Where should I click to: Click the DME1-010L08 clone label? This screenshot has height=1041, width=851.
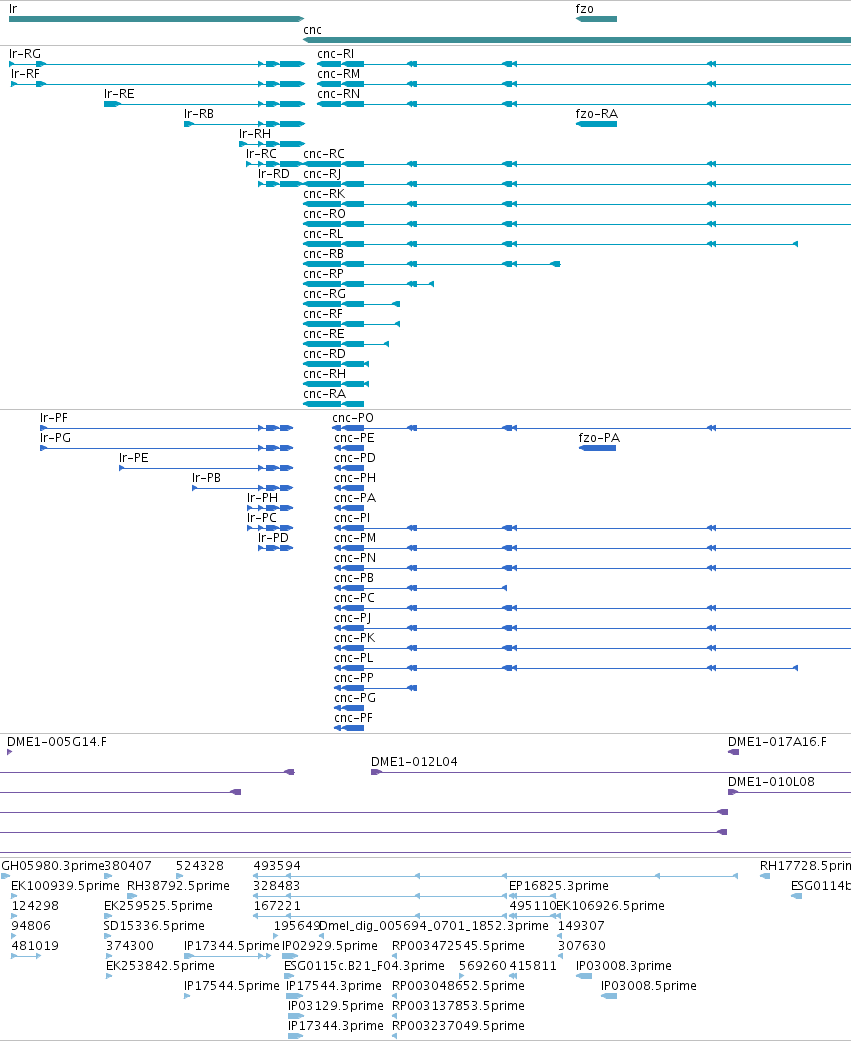coord(771,781)
